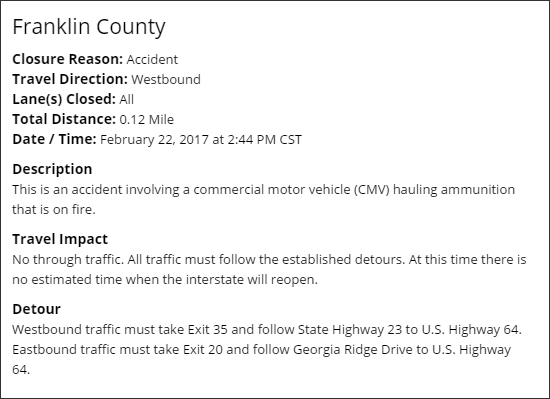Click the phrase 'that is on fire.'
Viewport: 550px width, 399px height.
click(x=54, y=210)
